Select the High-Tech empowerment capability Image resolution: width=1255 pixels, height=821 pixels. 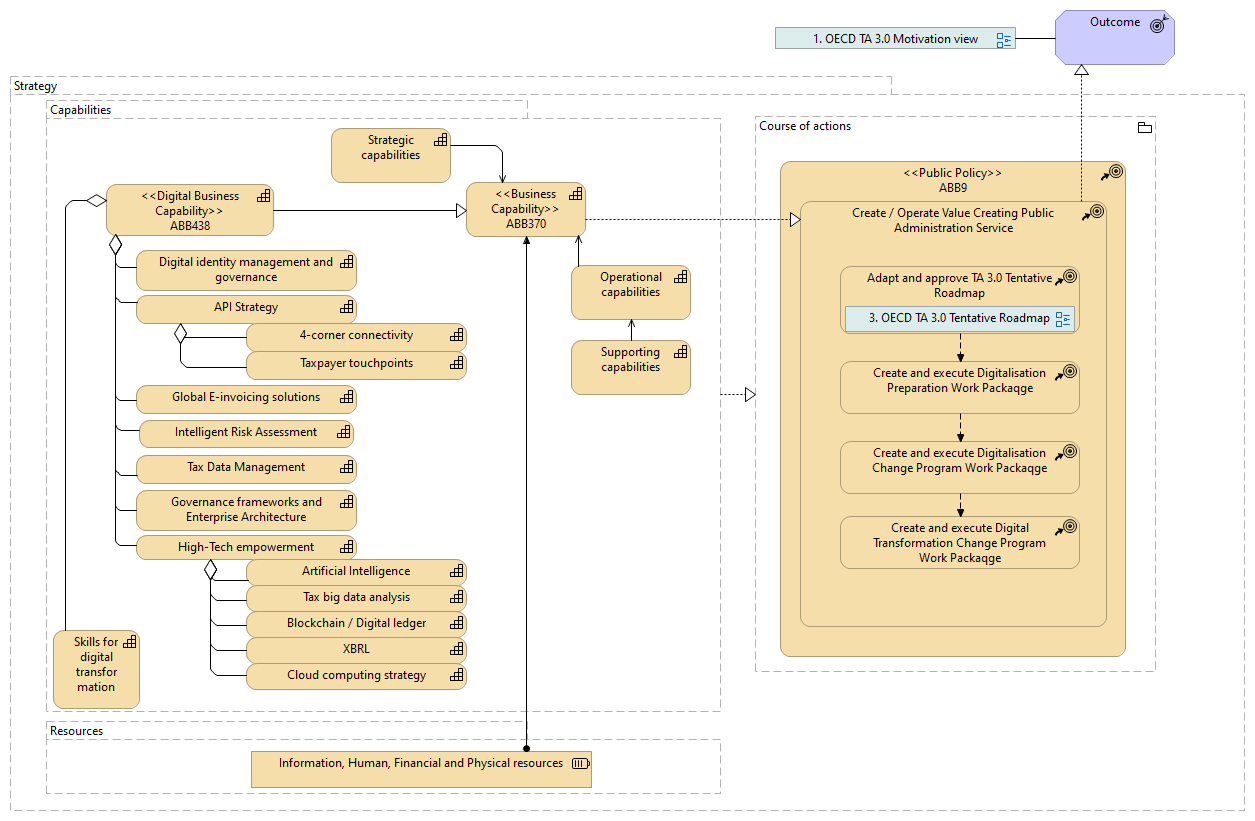pyautogui.click(x=246, y=547)
